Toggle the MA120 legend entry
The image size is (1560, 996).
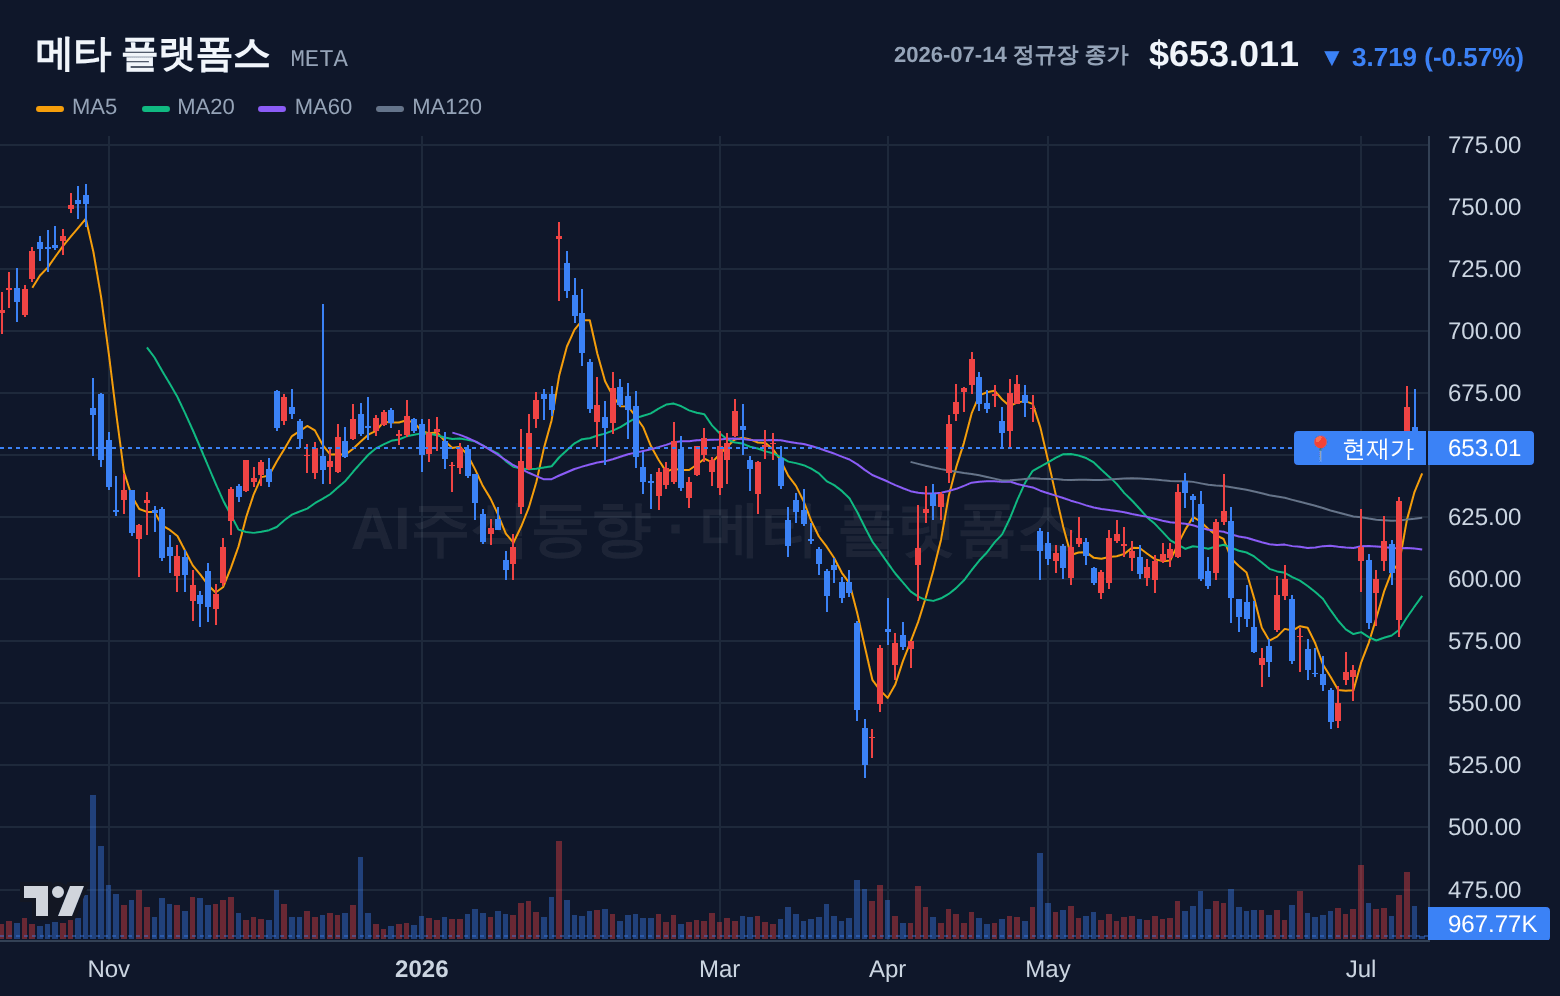(429, 107)
